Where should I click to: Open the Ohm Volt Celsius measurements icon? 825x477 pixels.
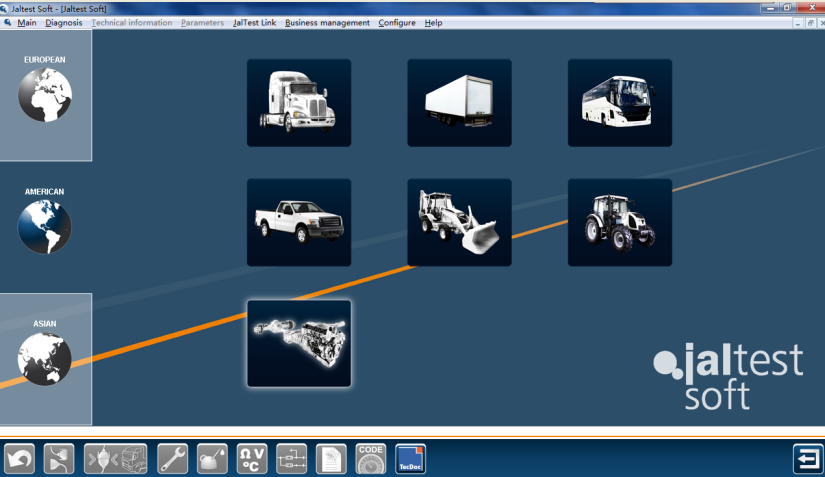coord(252,459)
